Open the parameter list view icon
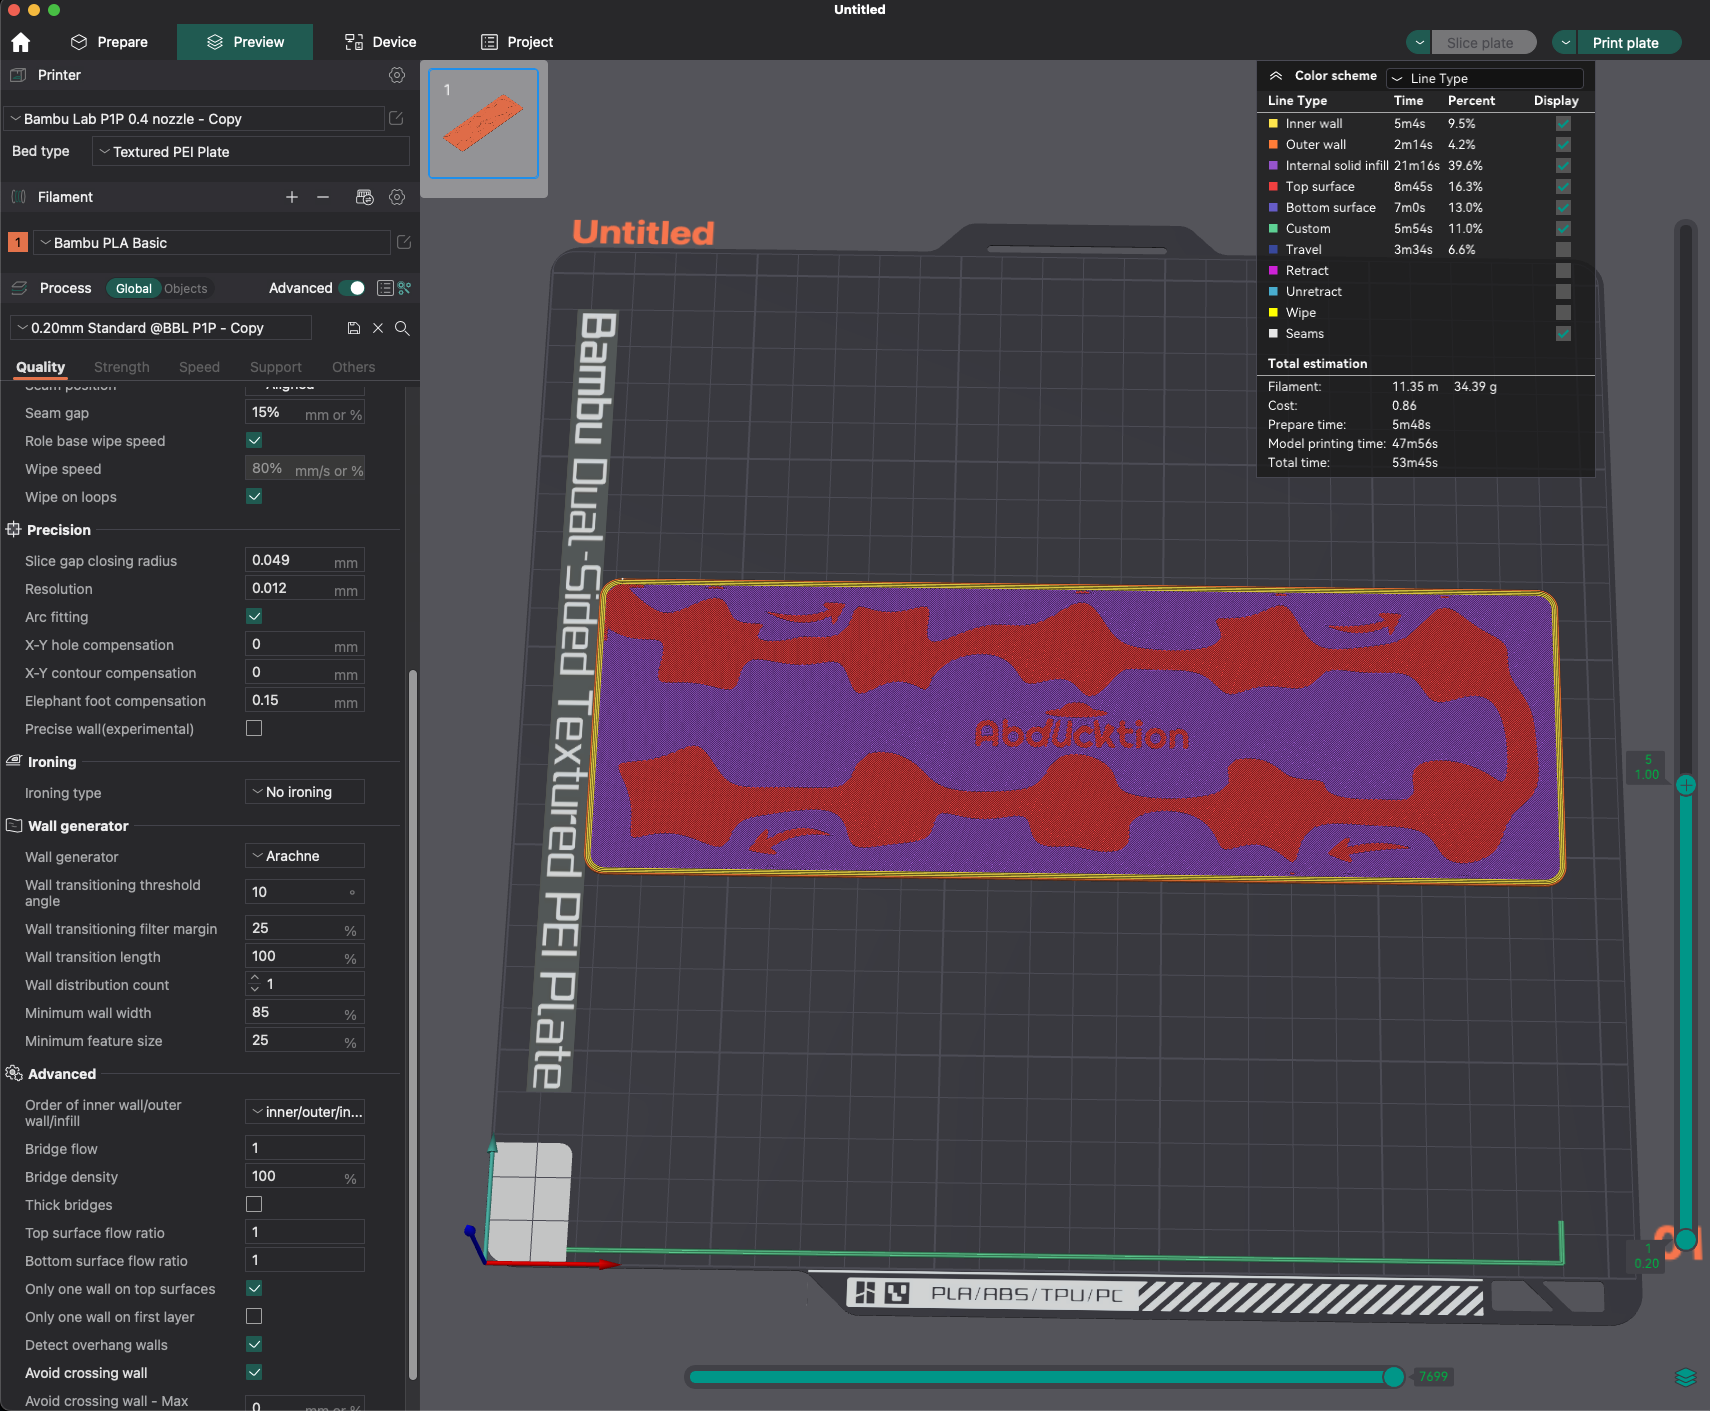The width and height of the screenshot is (1710, 1411). (x=385, y=288)
